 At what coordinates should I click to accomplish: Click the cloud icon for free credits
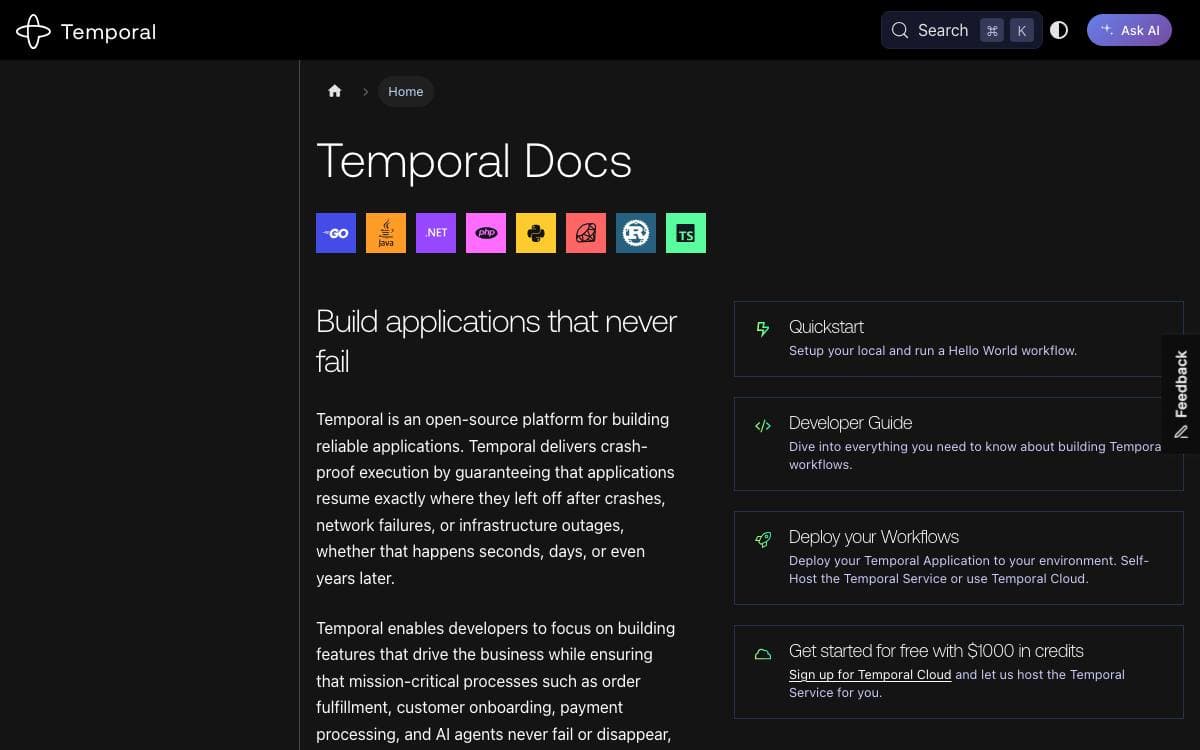[763, 654]
